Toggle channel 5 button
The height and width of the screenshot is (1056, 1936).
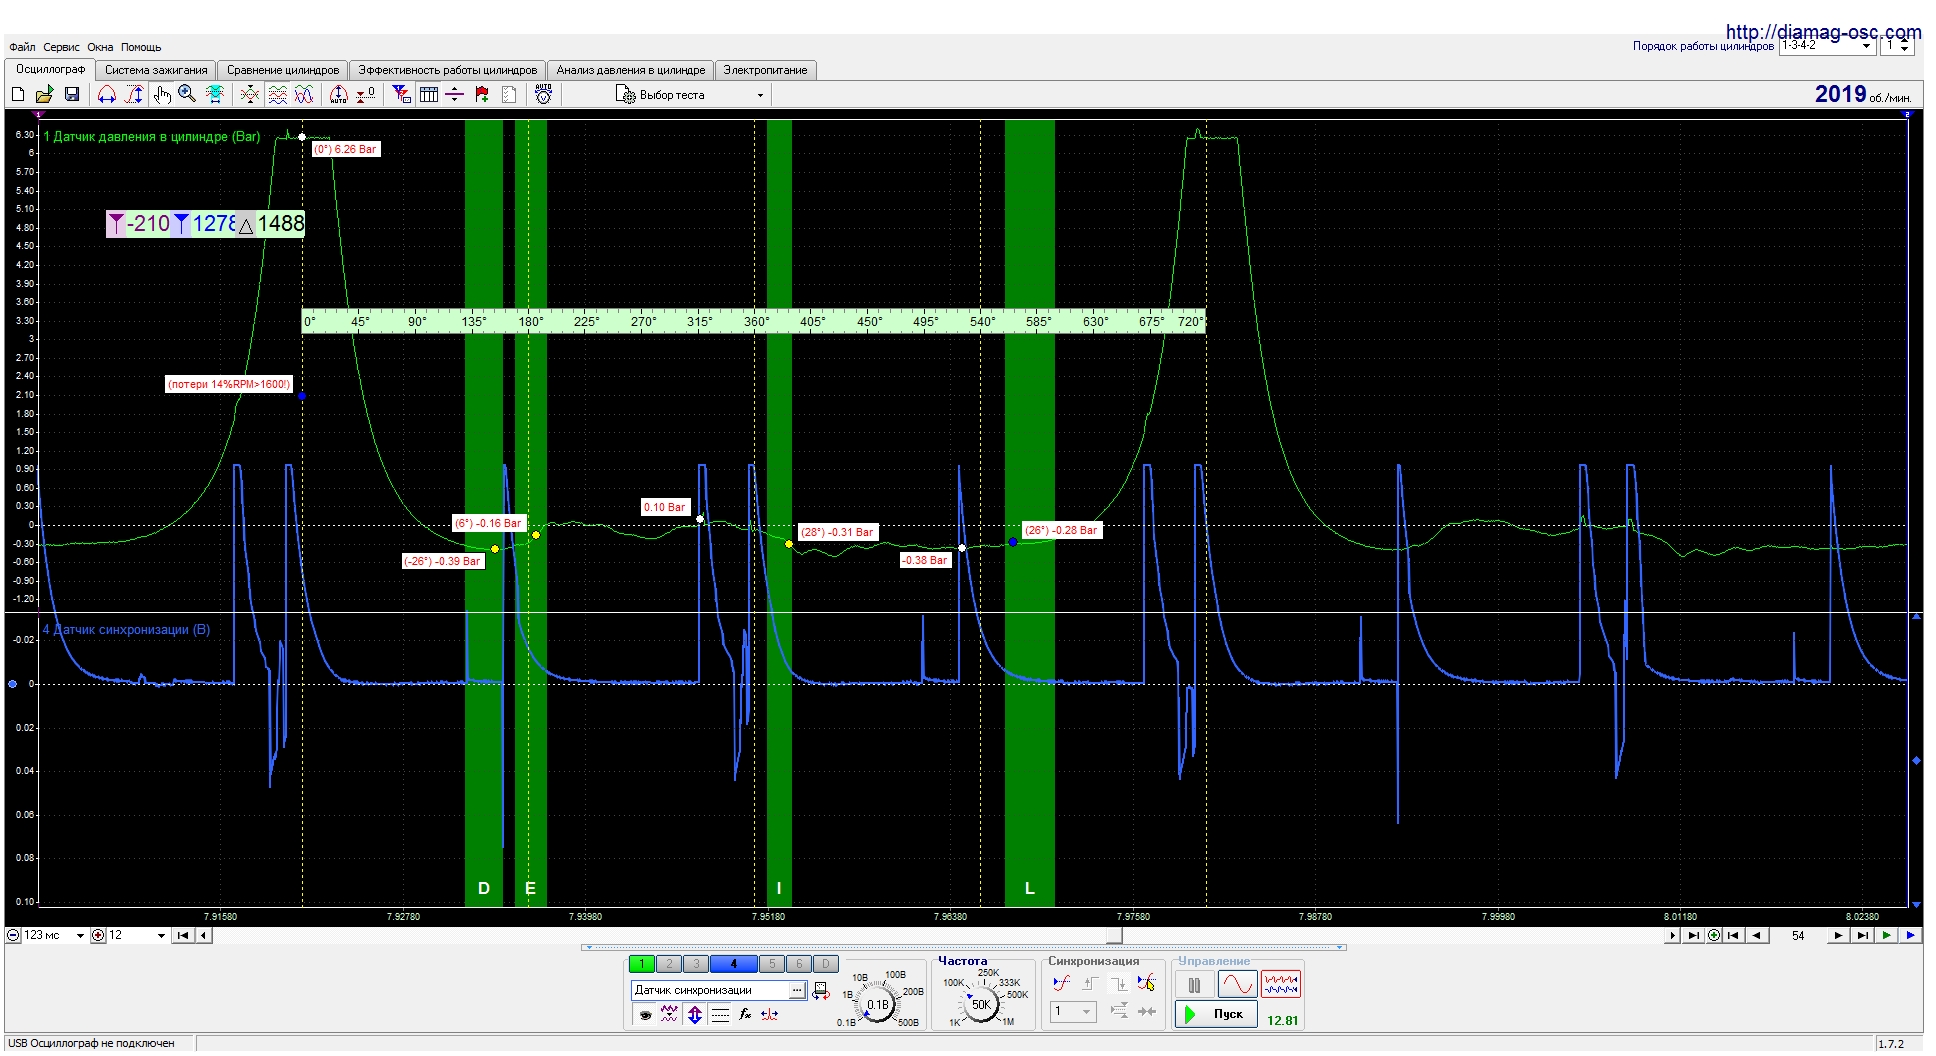(x=772, y=964)
